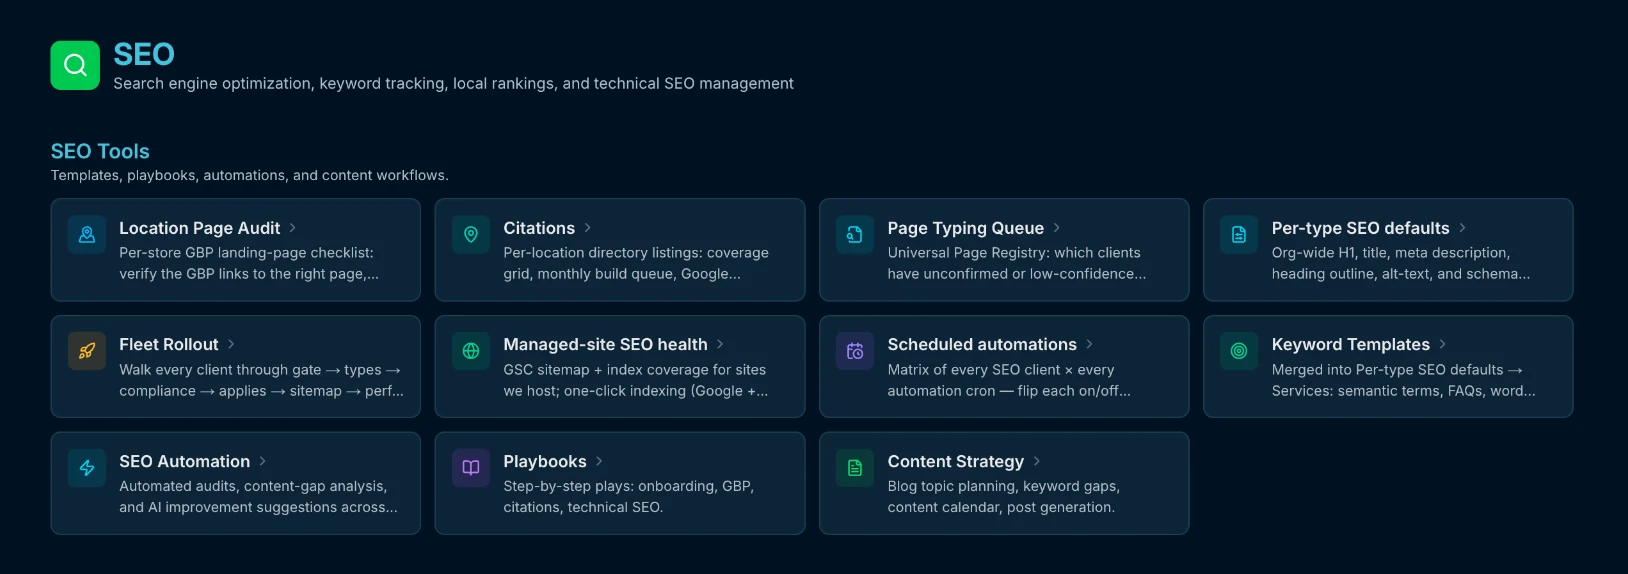Click the 'Per-store GBP landing-page checklist' description
1628x574 pixels.
click(x=249, y=263)
